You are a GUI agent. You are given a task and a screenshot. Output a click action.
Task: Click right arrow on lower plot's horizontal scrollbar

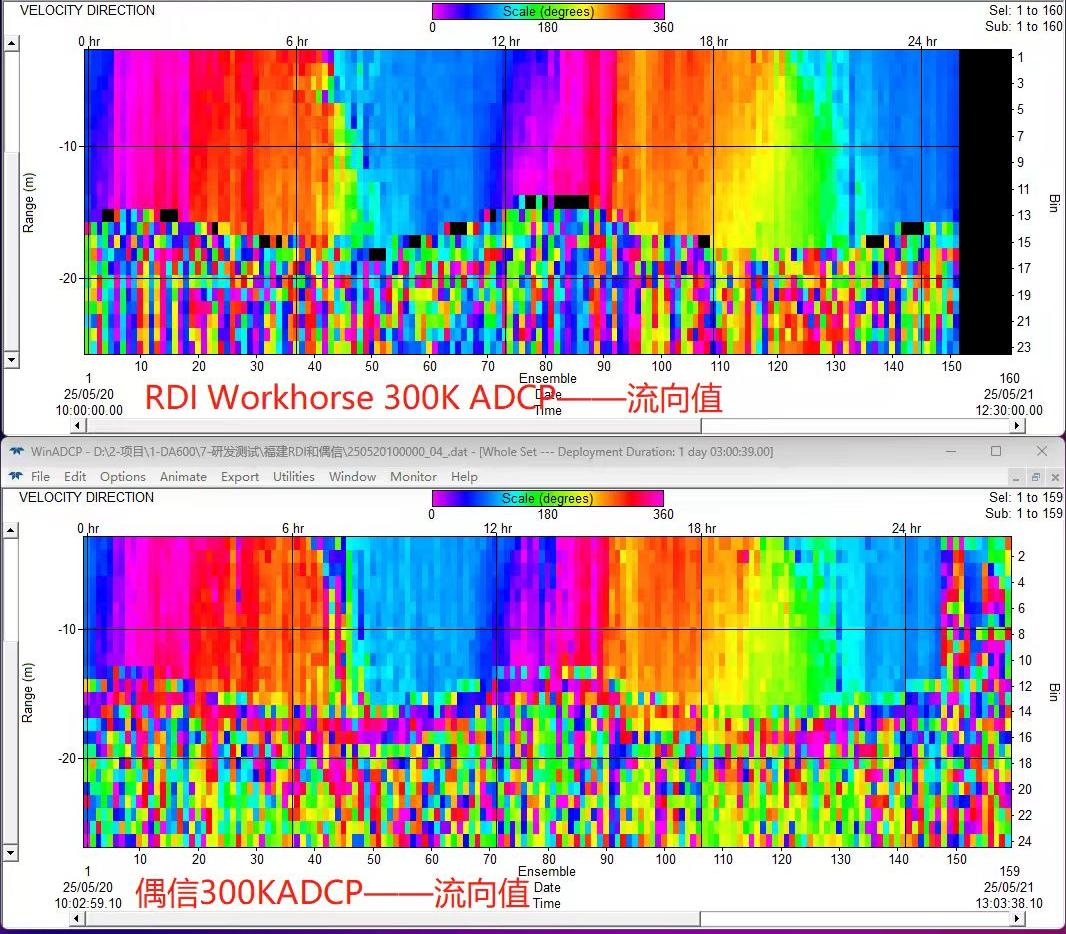pyautogui.click(x=1018, y=918)
